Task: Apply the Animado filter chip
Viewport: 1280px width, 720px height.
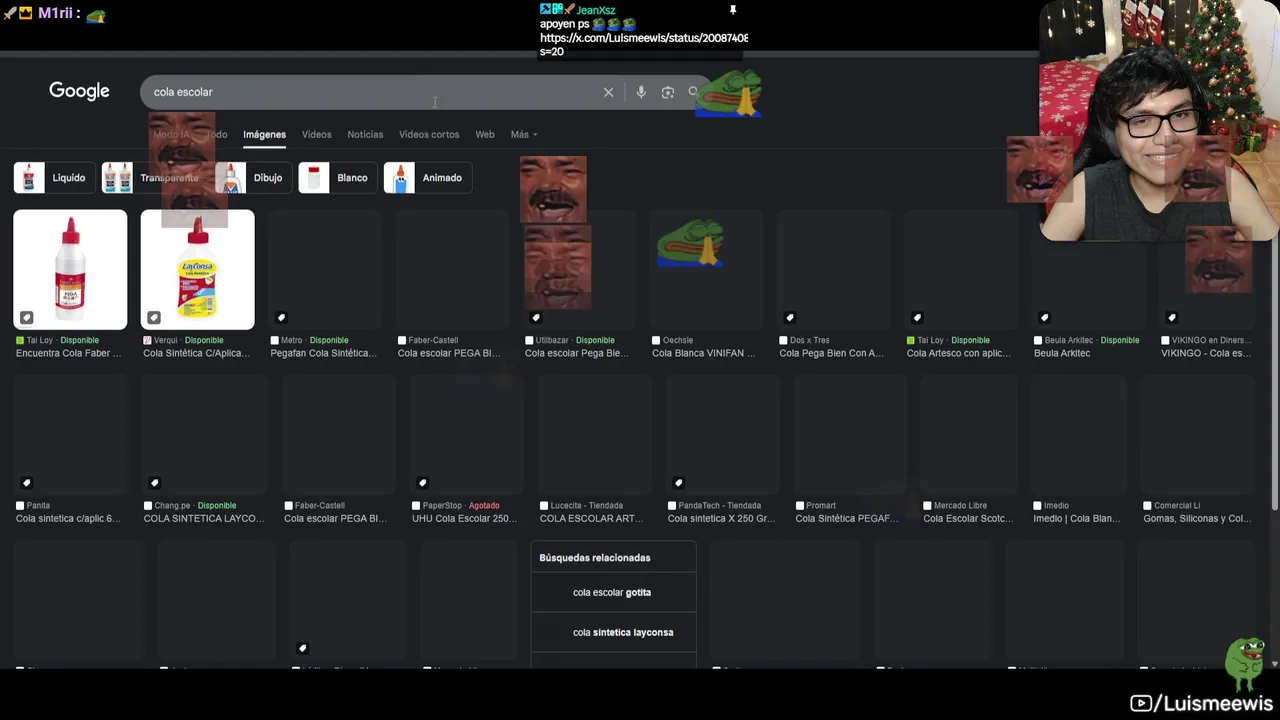Action: click(427, 178)
